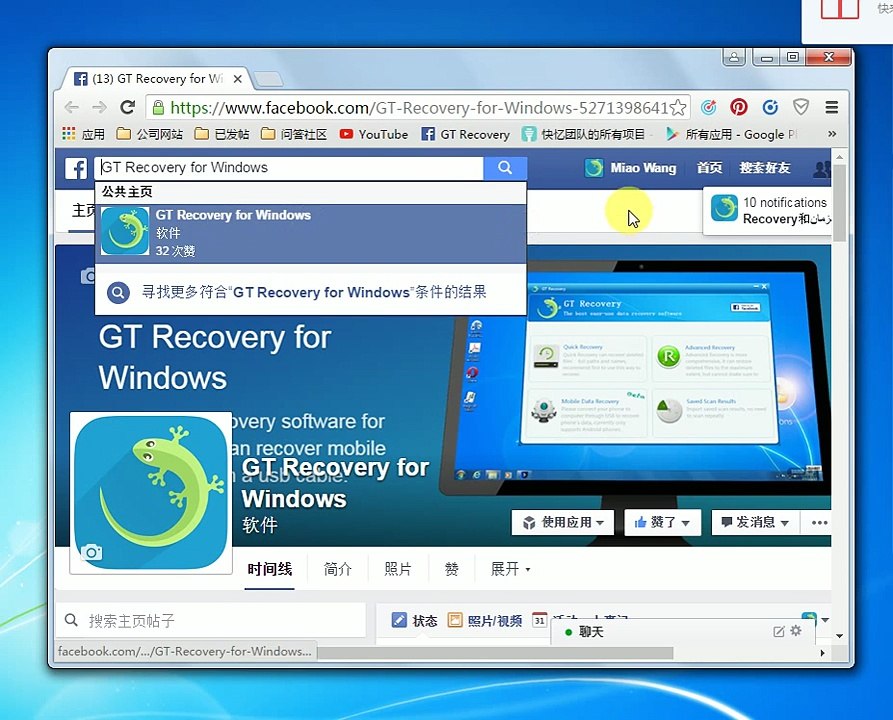Click the 主页 page tab at left
Image resolution: width=893 pixels, height=720 pixels.
(x=83, y=210)
